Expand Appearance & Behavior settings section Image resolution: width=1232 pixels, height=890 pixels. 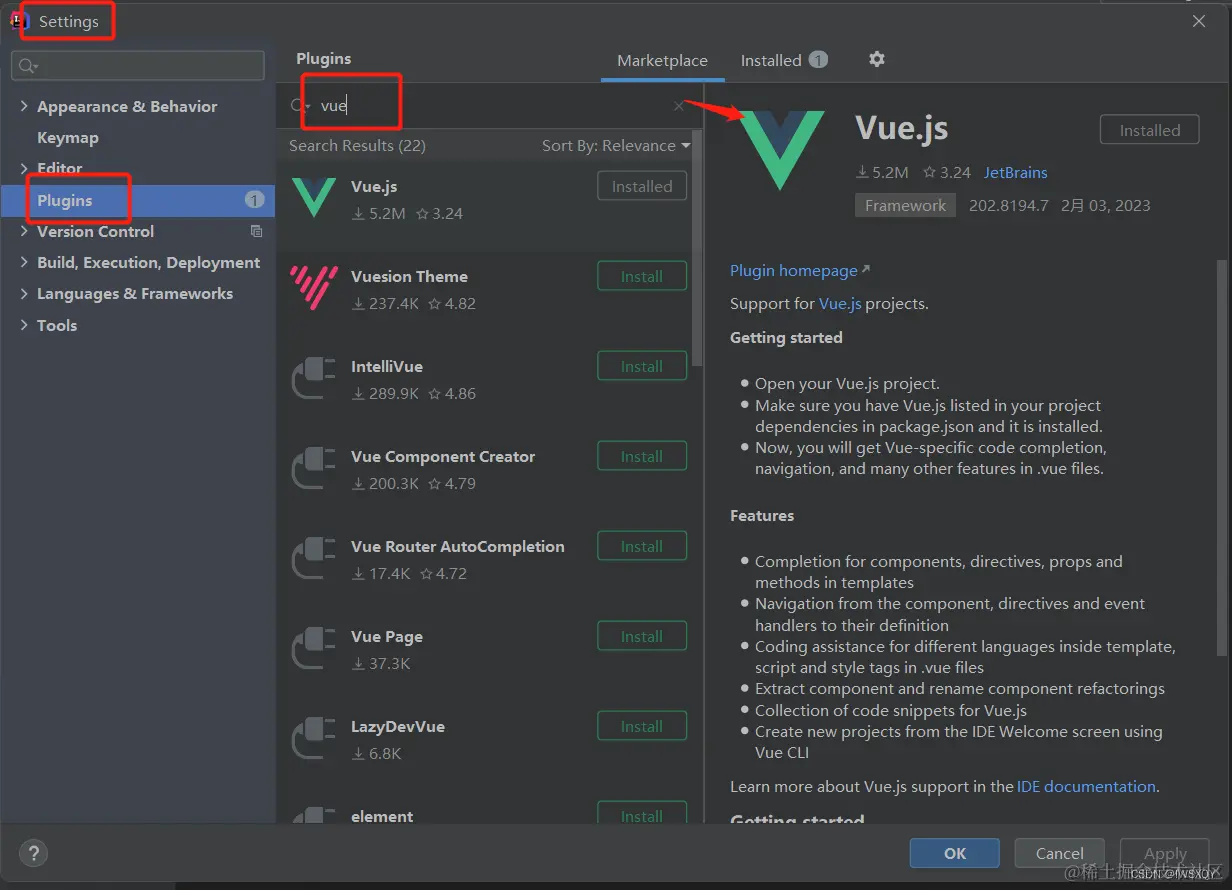tap(24, 106)
